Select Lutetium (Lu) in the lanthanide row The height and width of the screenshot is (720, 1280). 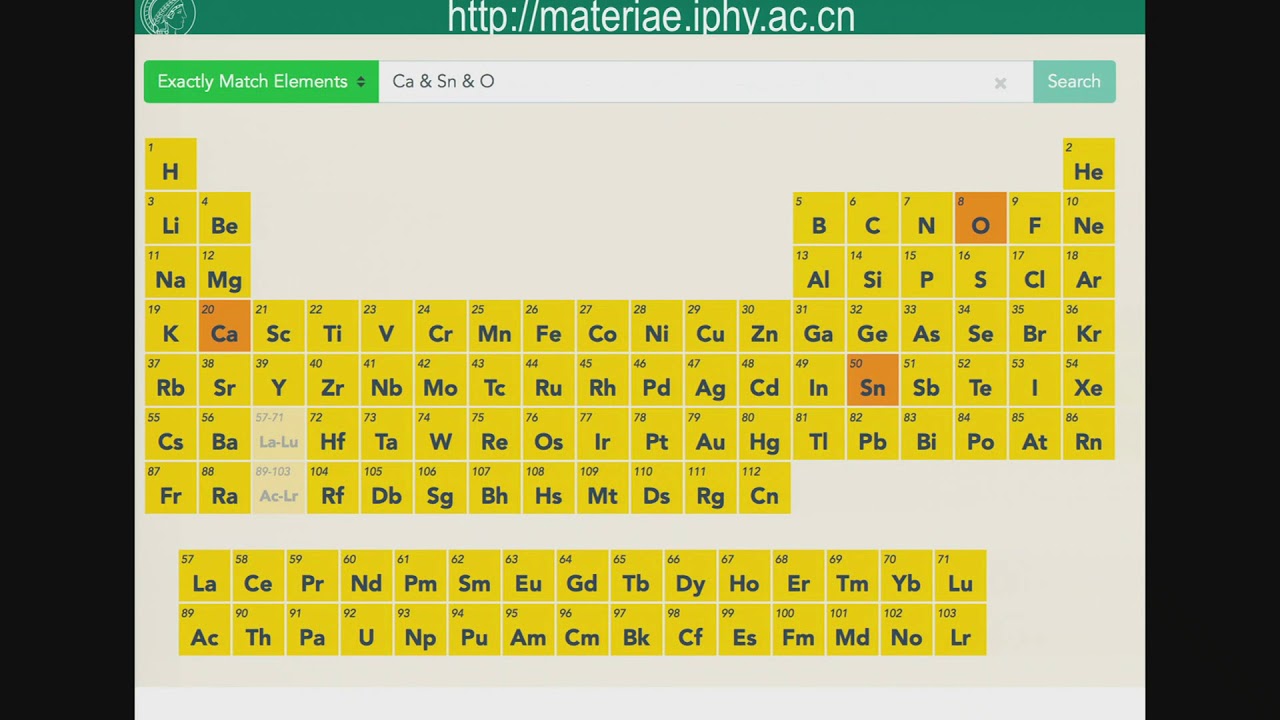(x=961, y=576)
